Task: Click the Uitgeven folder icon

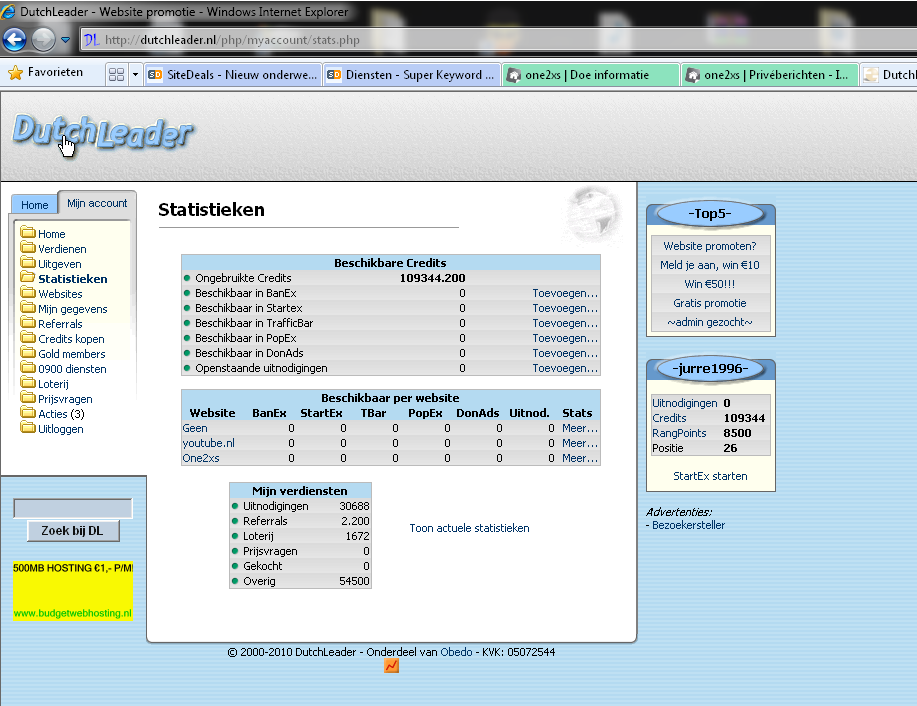Action: click(27, 263)
